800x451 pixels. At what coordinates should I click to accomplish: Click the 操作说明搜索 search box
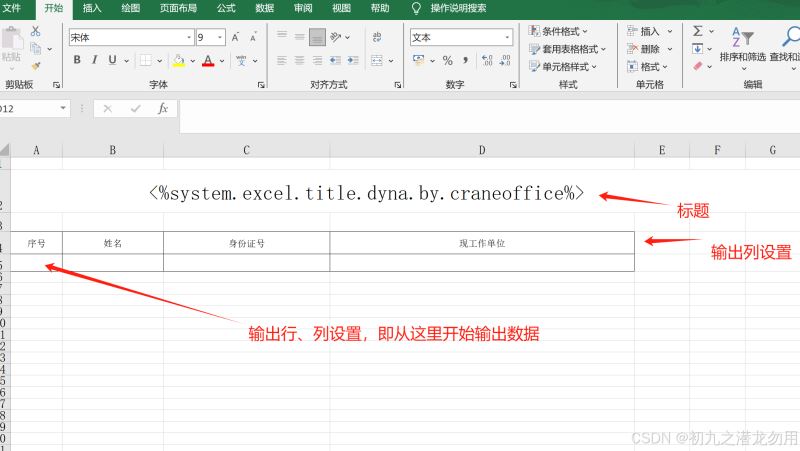coord(458,8)
